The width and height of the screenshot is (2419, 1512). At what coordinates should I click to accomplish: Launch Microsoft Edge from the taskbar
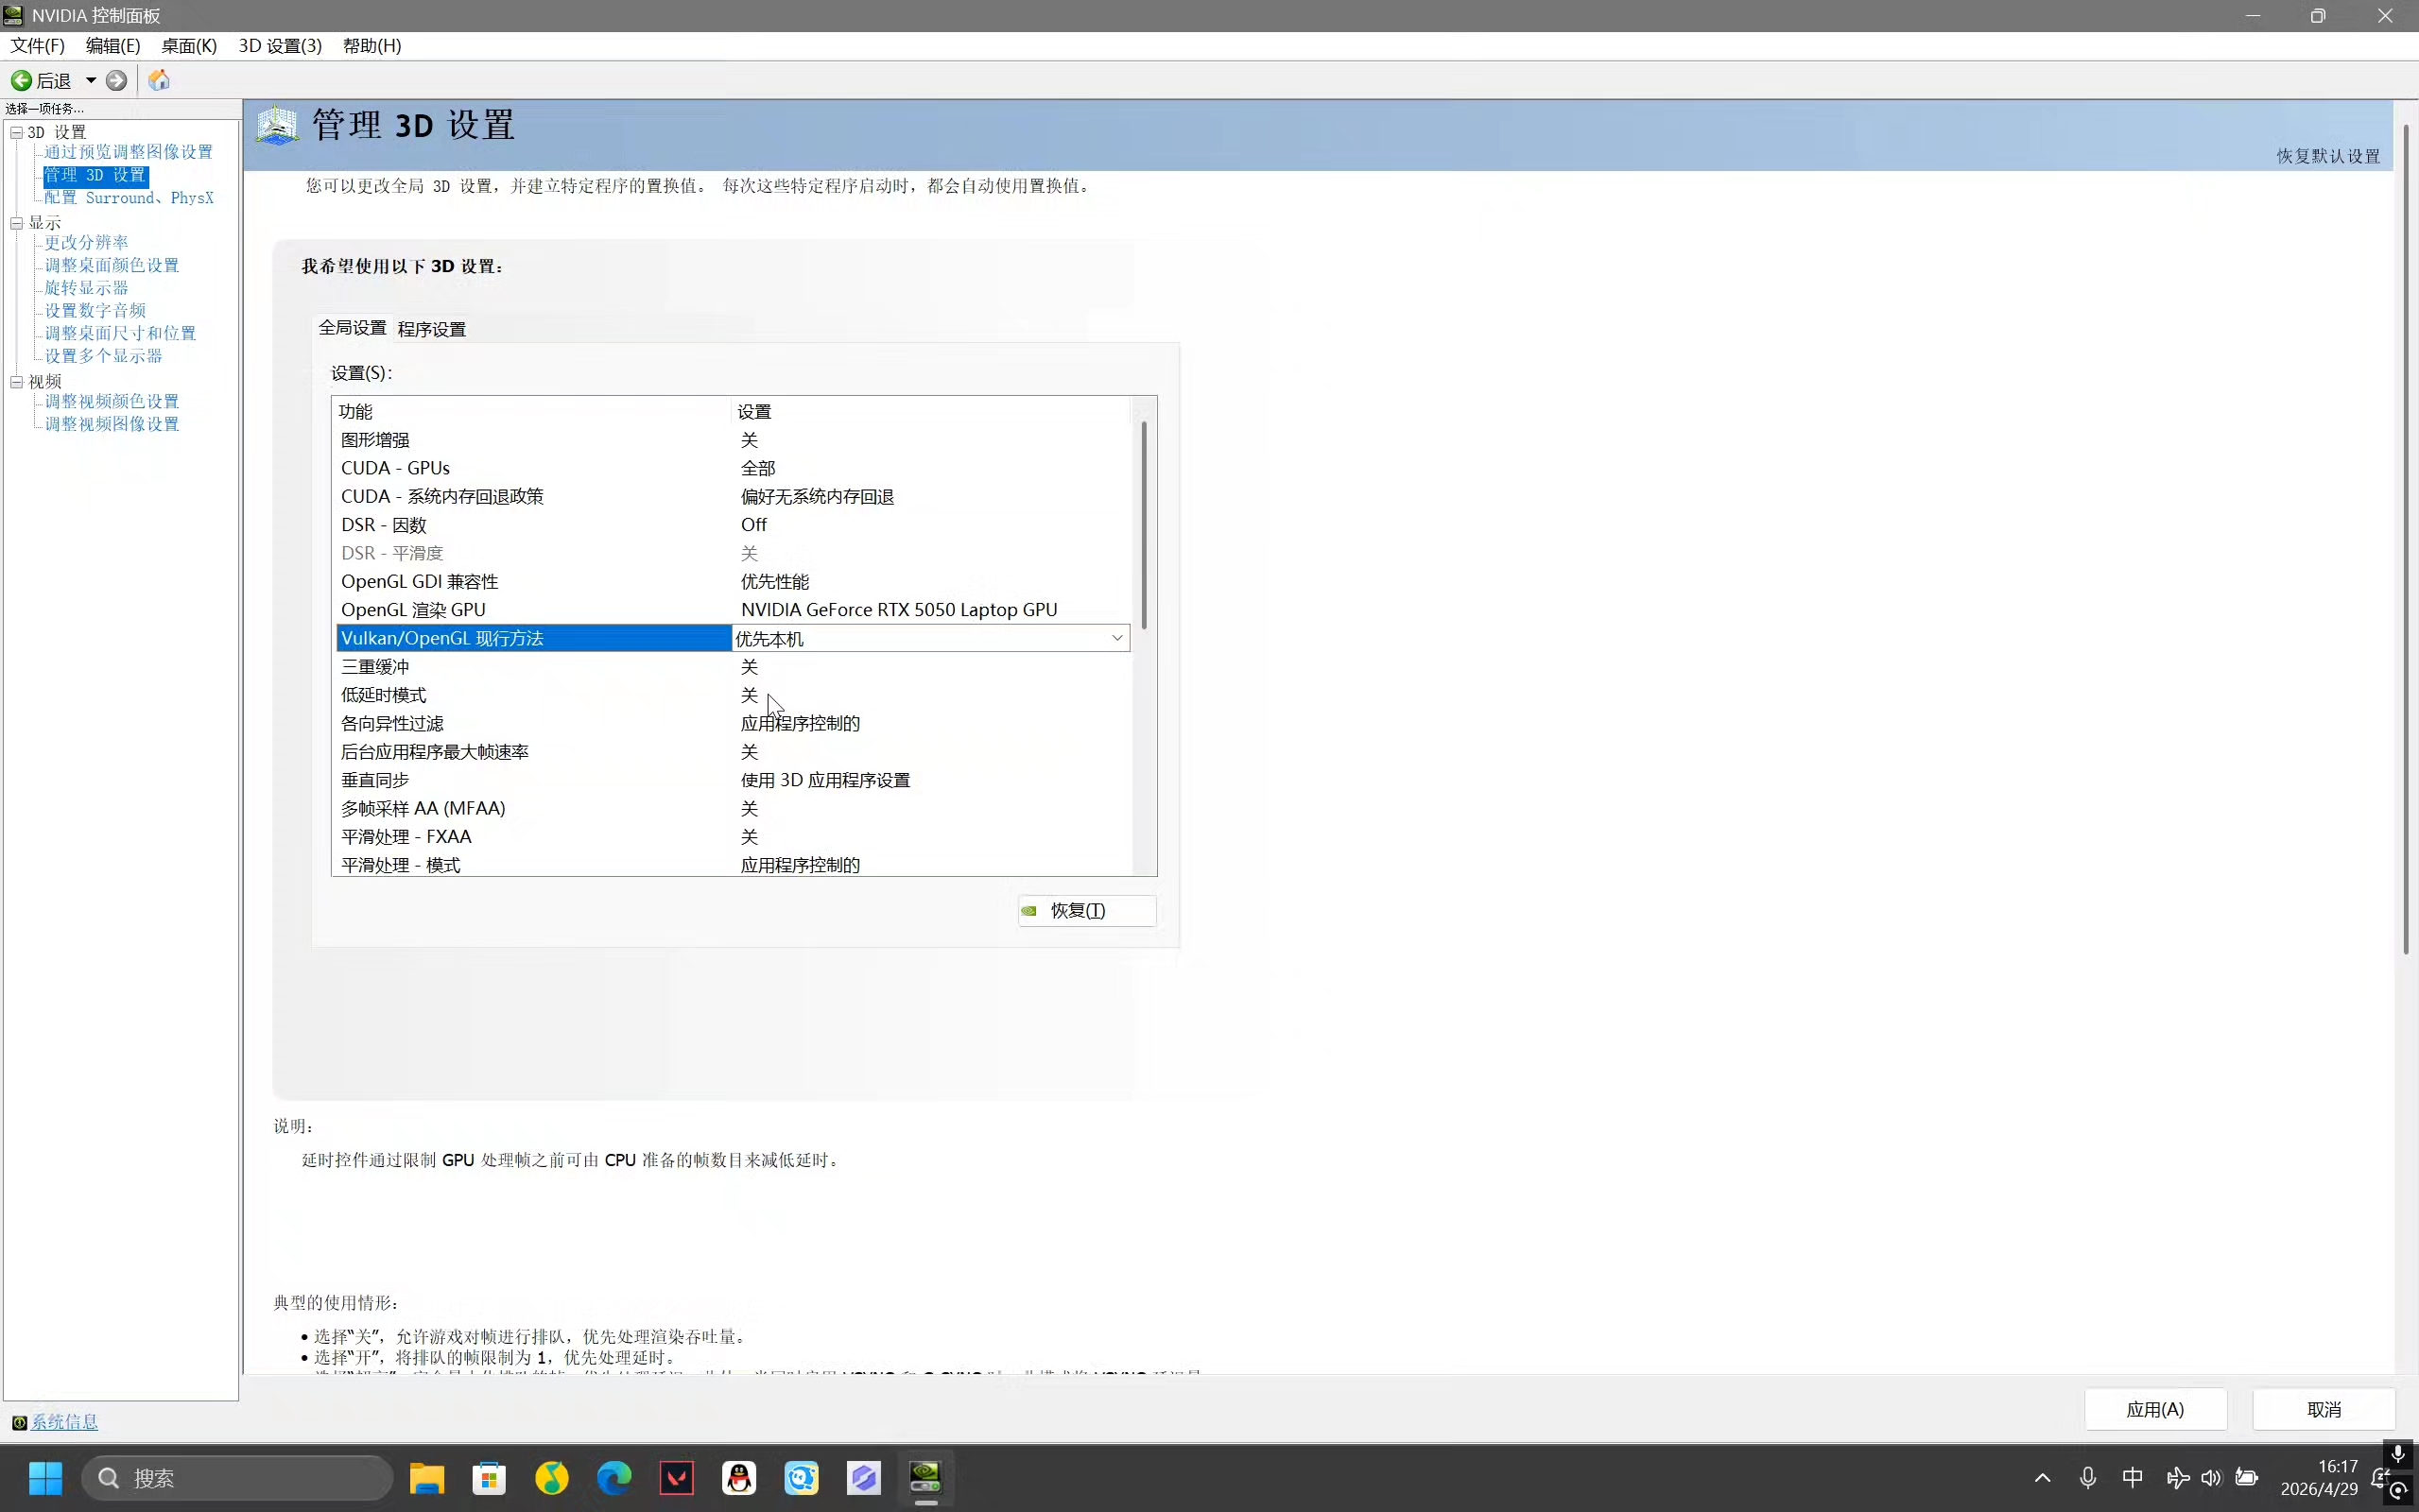(614, 1478)
